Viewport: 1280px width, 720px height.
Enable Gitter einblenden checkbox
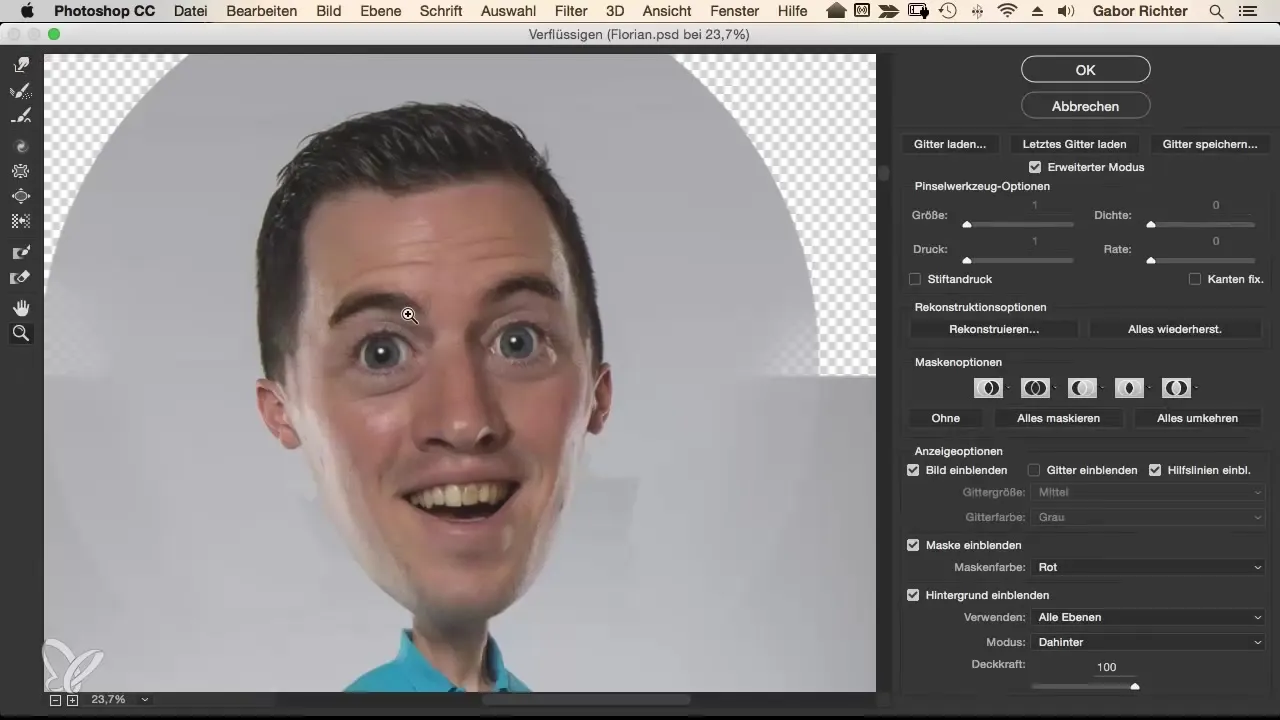click(1034, 470)
